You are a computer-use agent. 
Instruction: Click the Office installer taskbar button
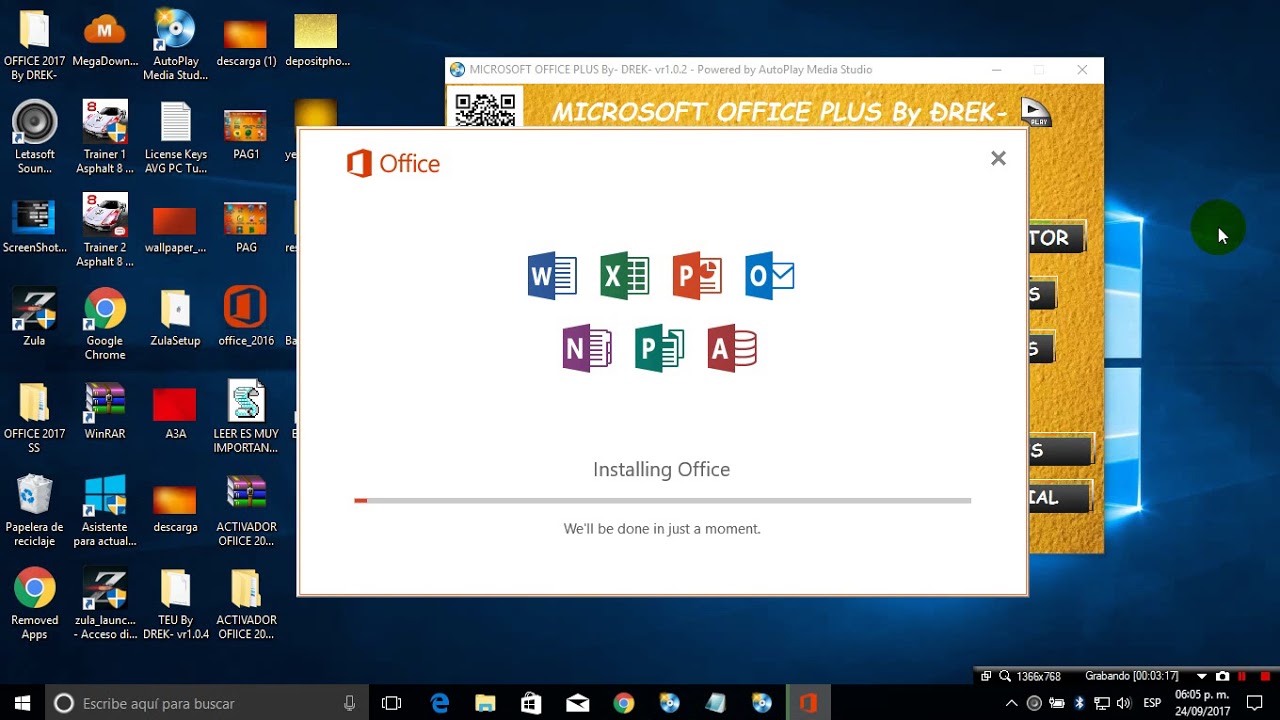[808, 703]
